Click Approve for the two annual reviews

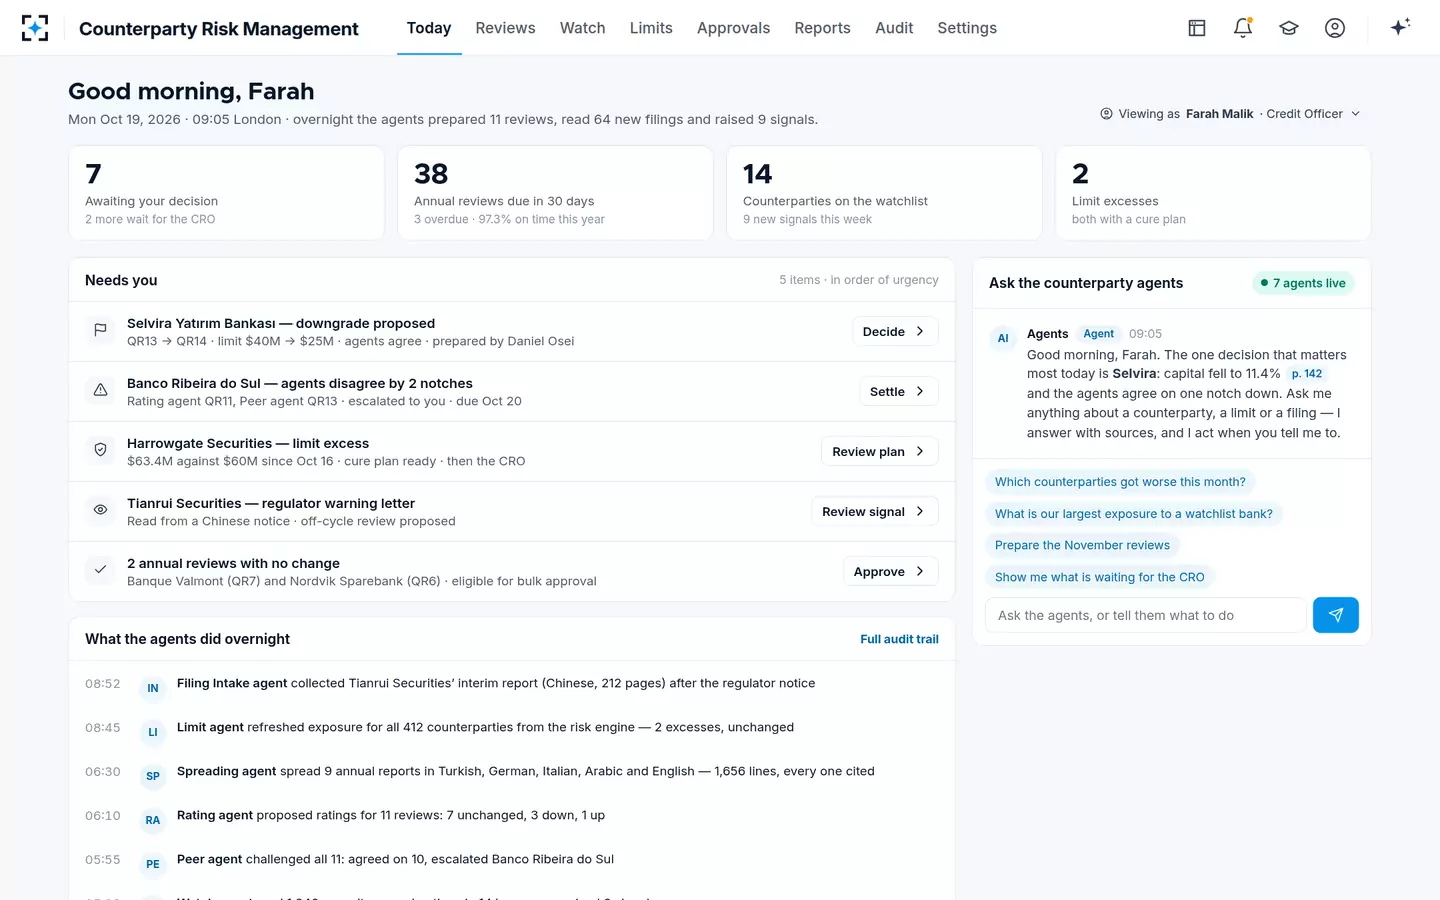[x=890, y=571]
